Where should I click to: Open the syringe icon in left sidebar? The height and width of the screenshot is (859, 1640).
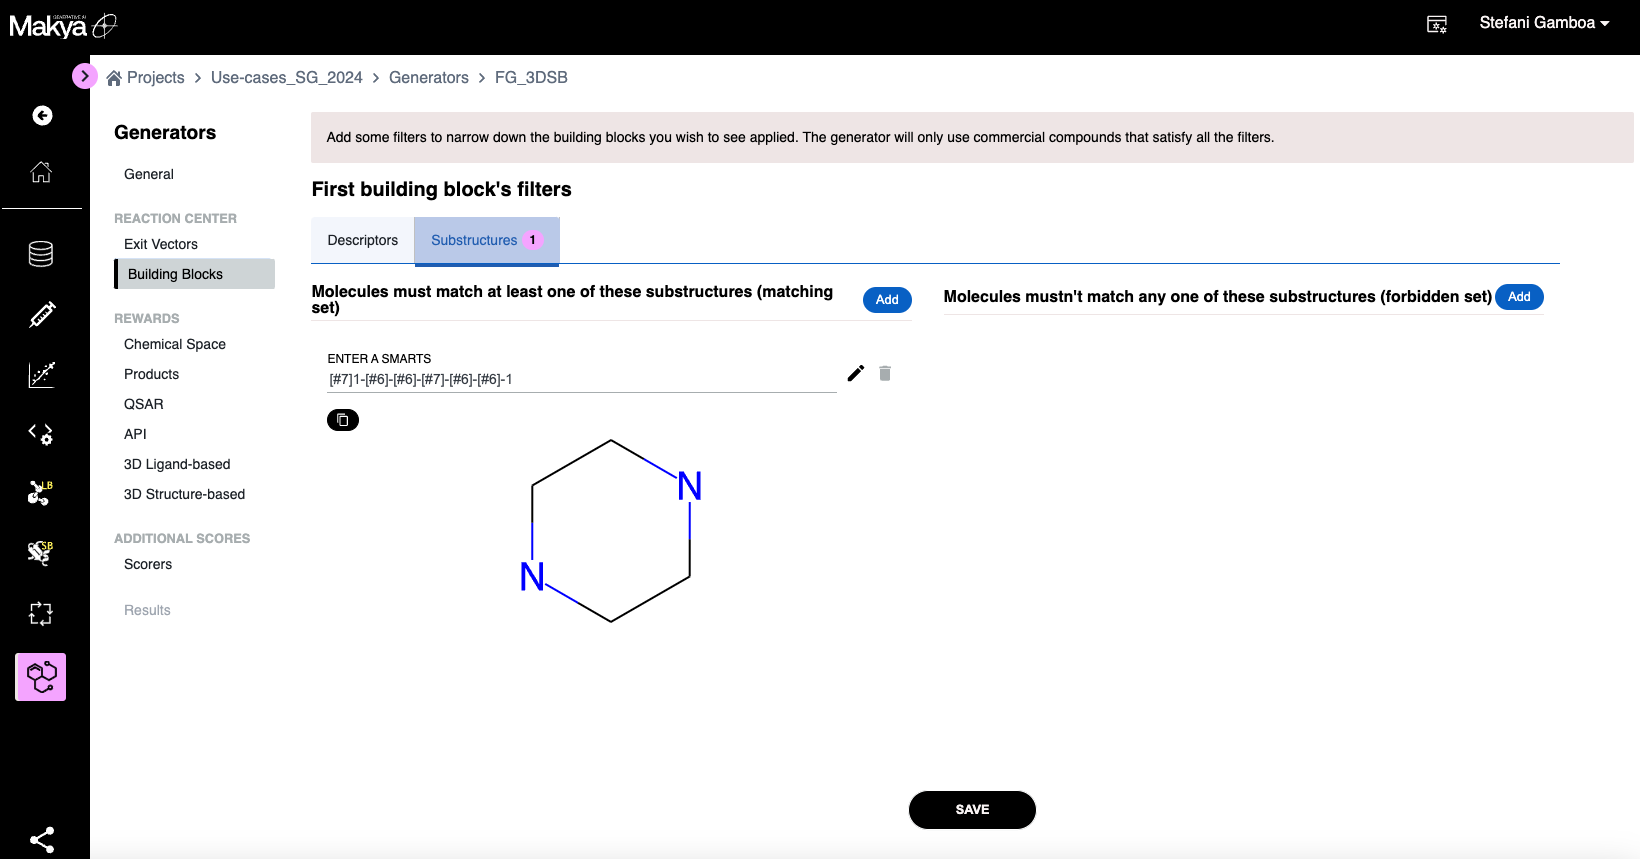[41, 315]
